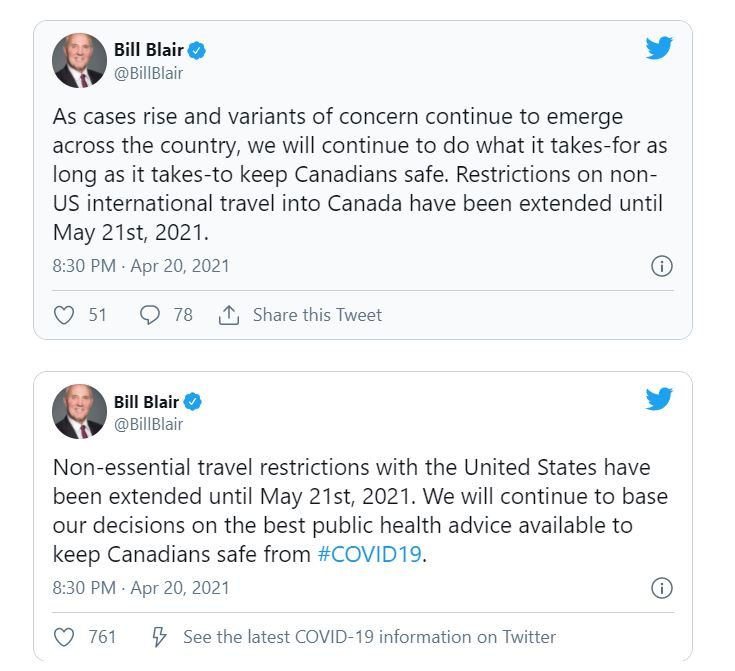This screenshot has height=671, width=735.
Task: Open Bill Blair's avatar in second tweet
Action: point(79,412)
